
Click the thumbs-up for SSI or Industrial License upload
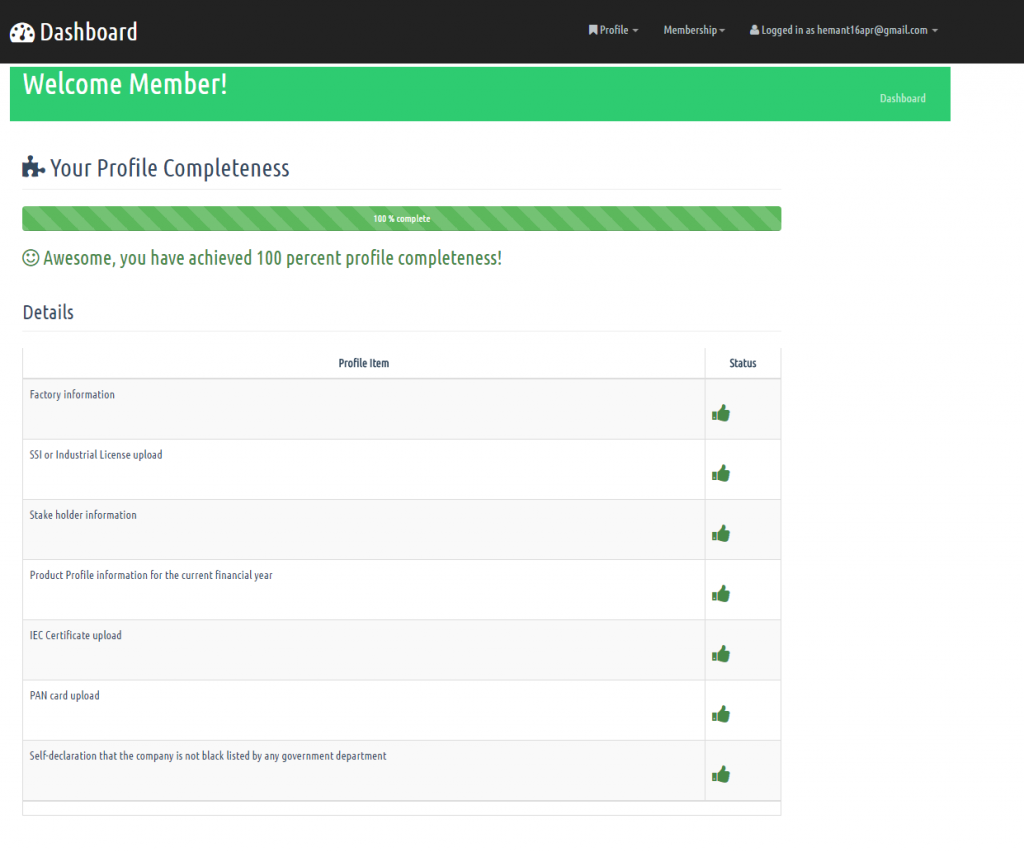click(x=721, y=473)
